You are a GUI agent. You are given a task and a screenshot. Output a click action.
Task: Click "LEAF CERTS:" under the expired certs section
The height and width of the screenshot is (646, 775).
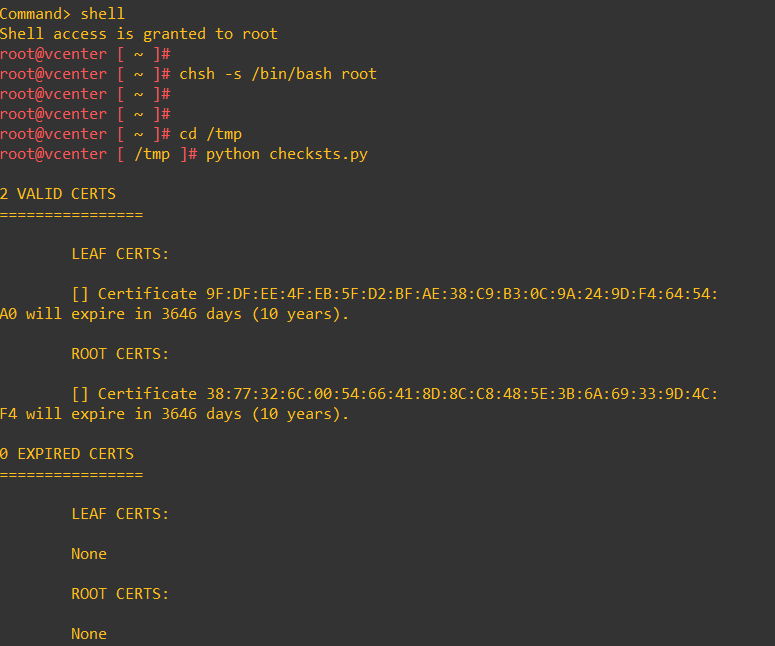tap(120, 514)
